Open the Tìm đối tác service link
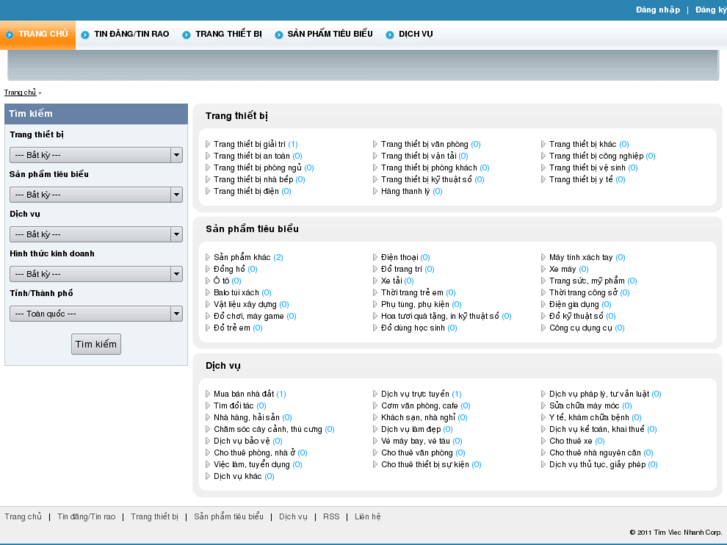Image resolution: width=727 pixels, height=545 pixels. tap(233, 406)
